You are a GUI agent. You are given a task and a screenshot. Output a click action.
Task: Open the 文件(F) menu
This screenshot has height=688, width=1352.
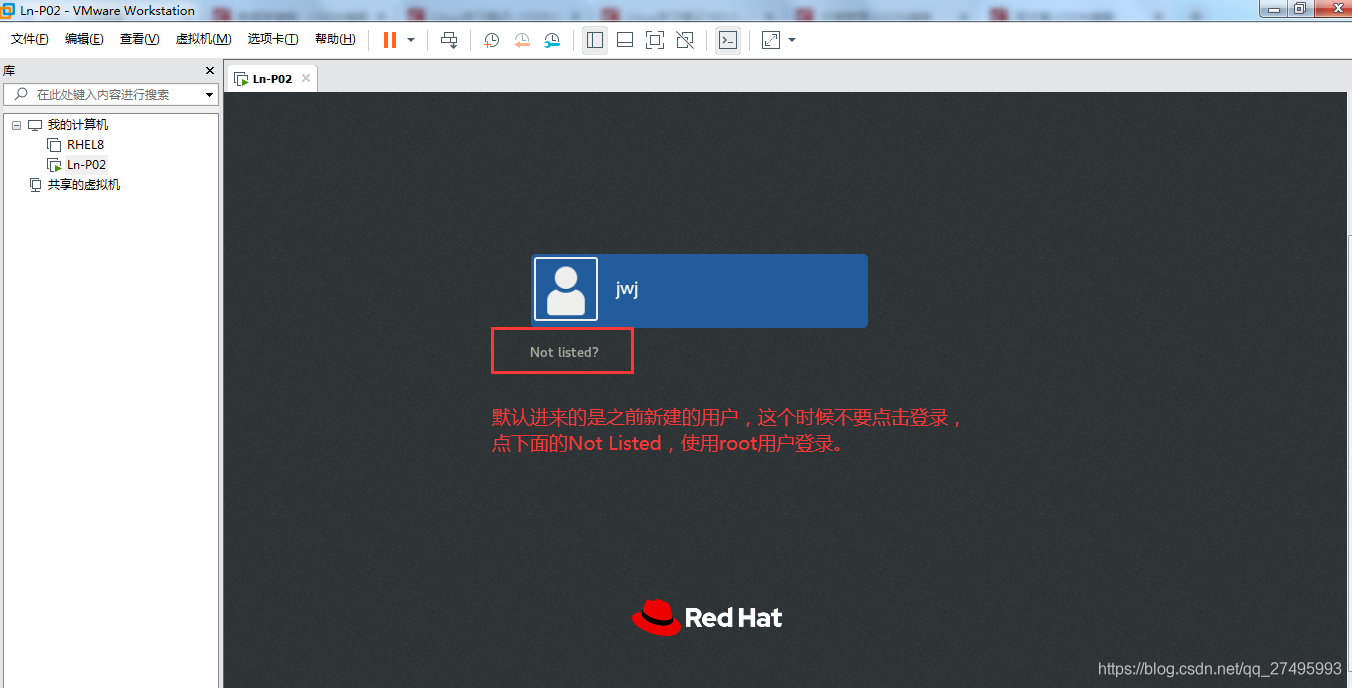coord(30,39)
